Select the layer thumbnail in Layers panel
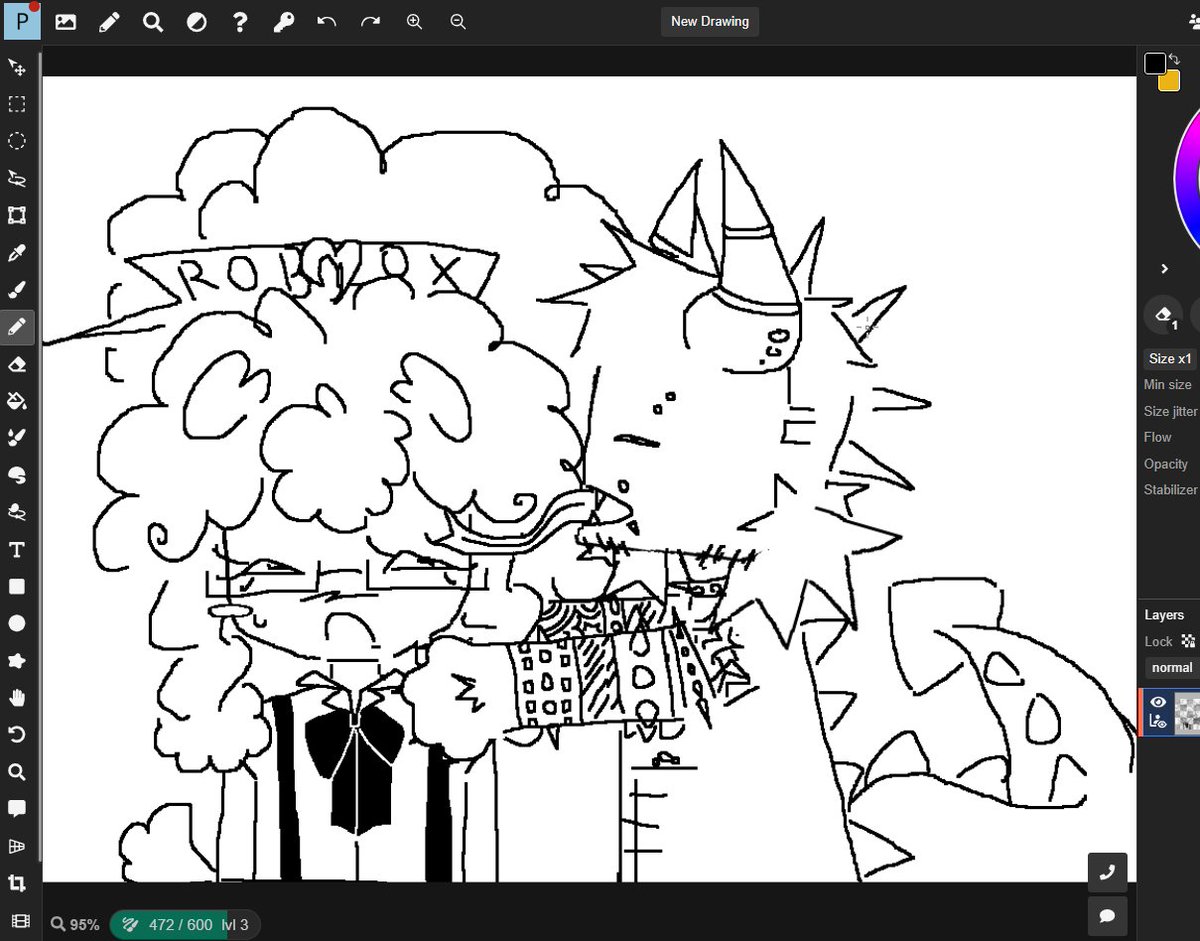 tap(1187, 713)
